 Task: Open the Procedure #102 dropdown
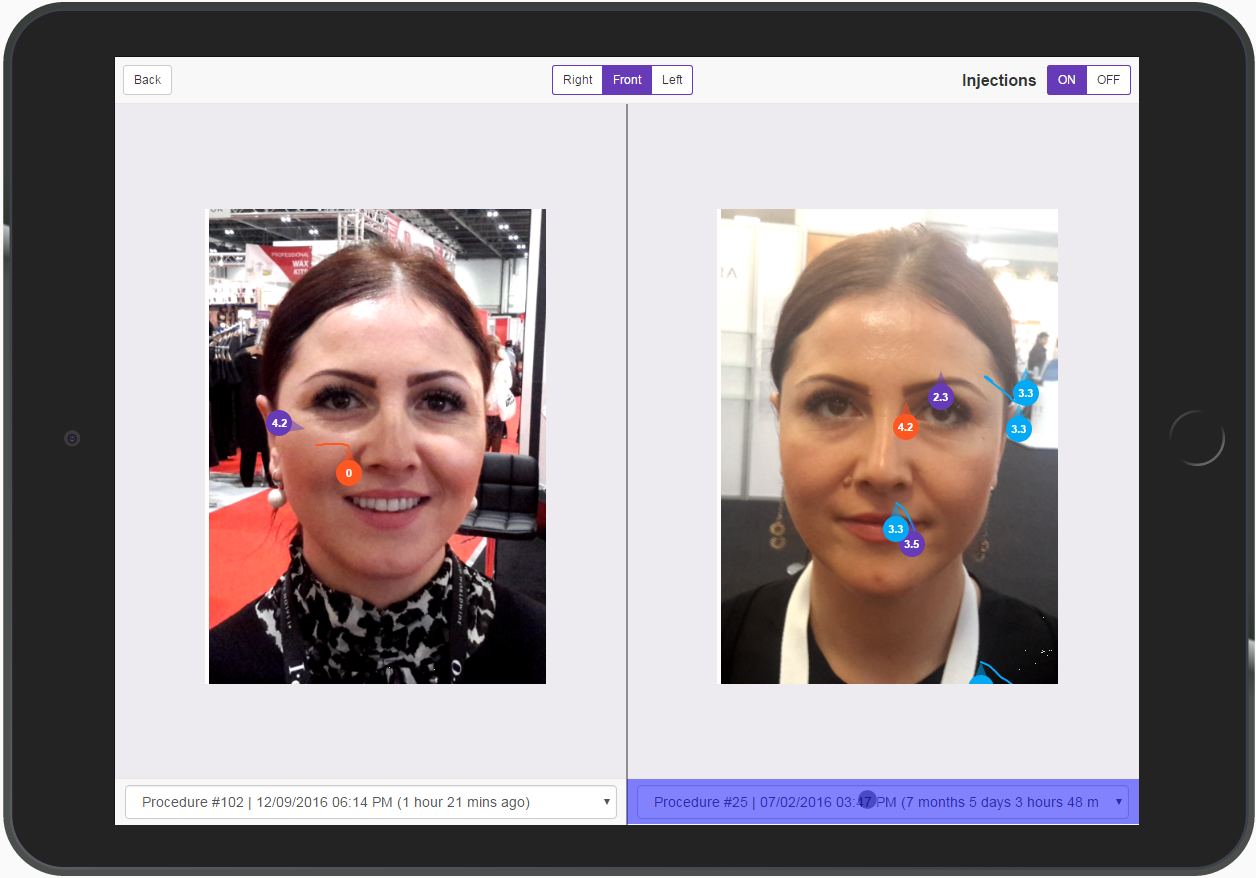[371, 802]
